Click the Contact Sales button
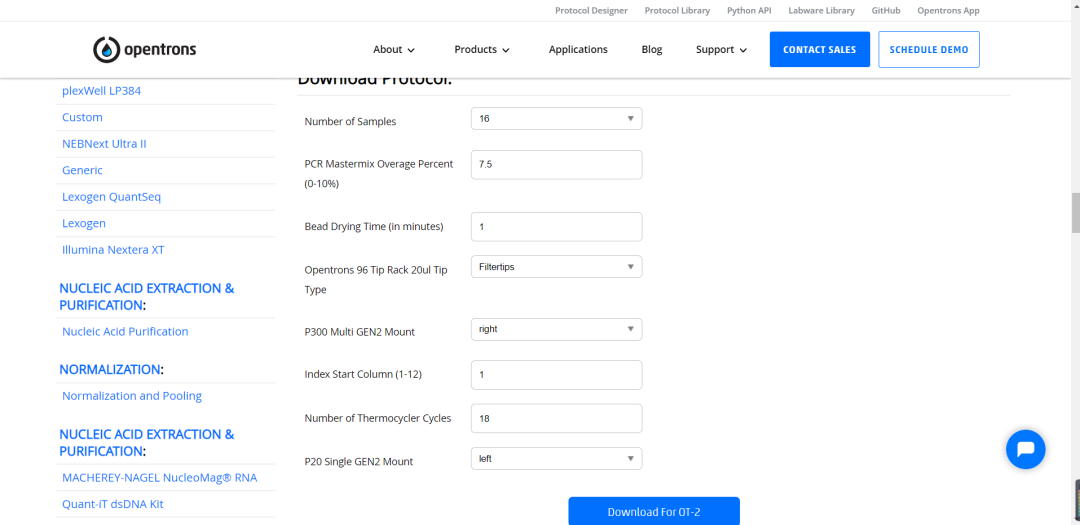The image size is (1080, 525). click(820, 50)
